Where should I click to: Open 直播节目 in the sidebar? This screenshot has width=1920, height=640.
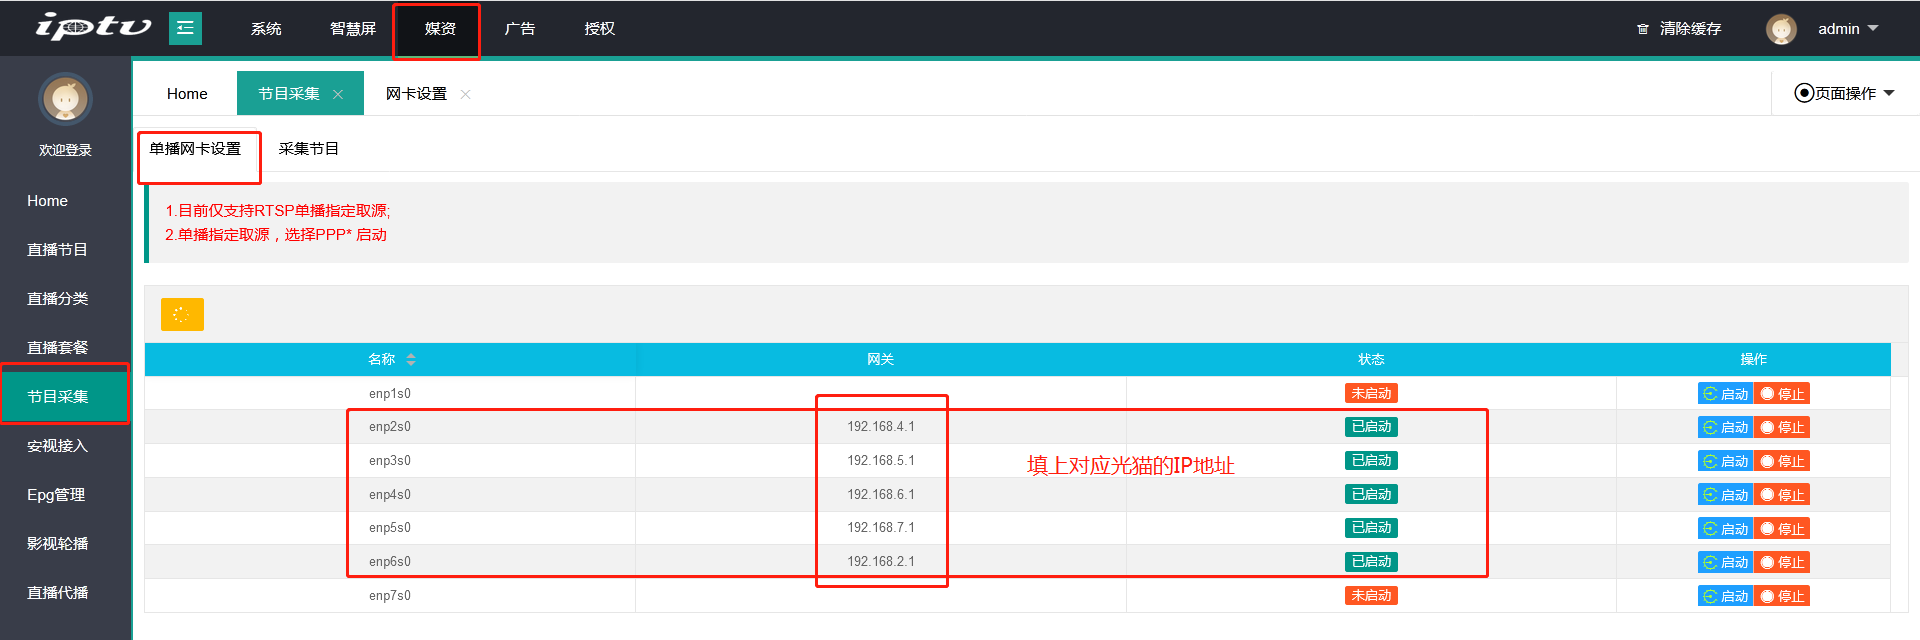click(57, 250)
